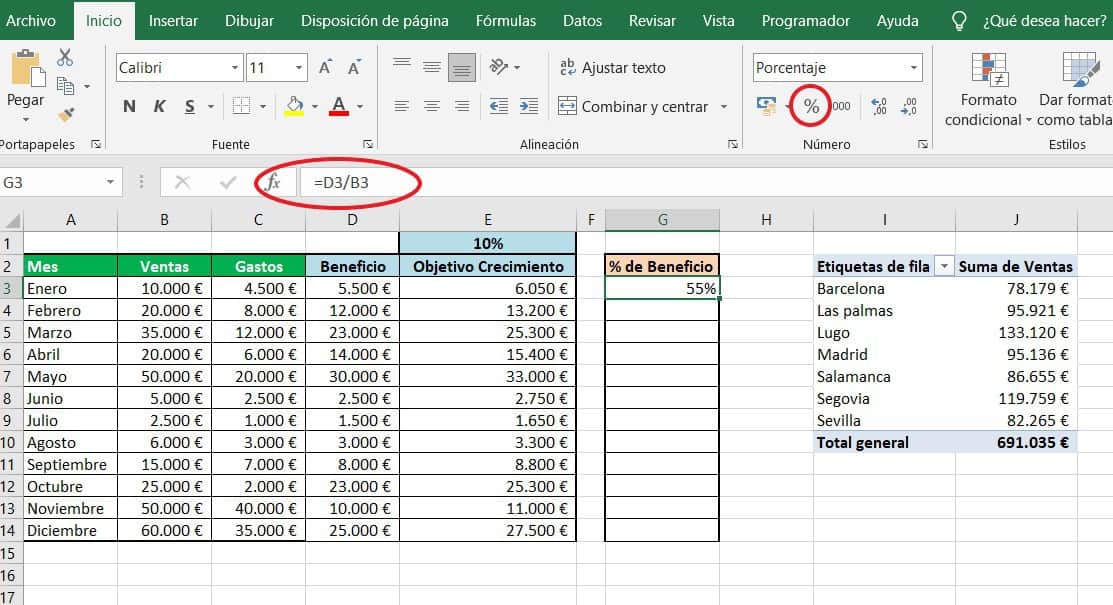The height and width of the screenshot is (605, 1113).
Task: Click the accounting currency format icon
Action: coord(767,107)
